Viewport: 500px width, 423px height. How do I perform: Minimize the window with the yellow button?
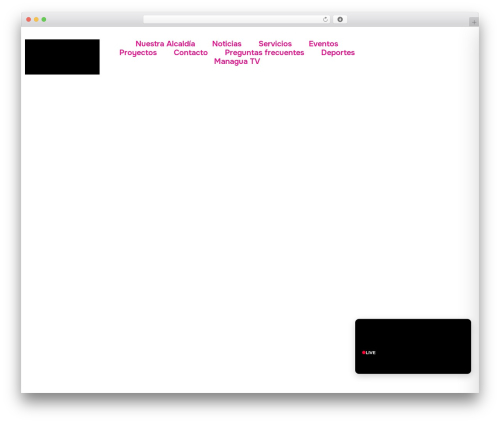[x=36, y=19]
